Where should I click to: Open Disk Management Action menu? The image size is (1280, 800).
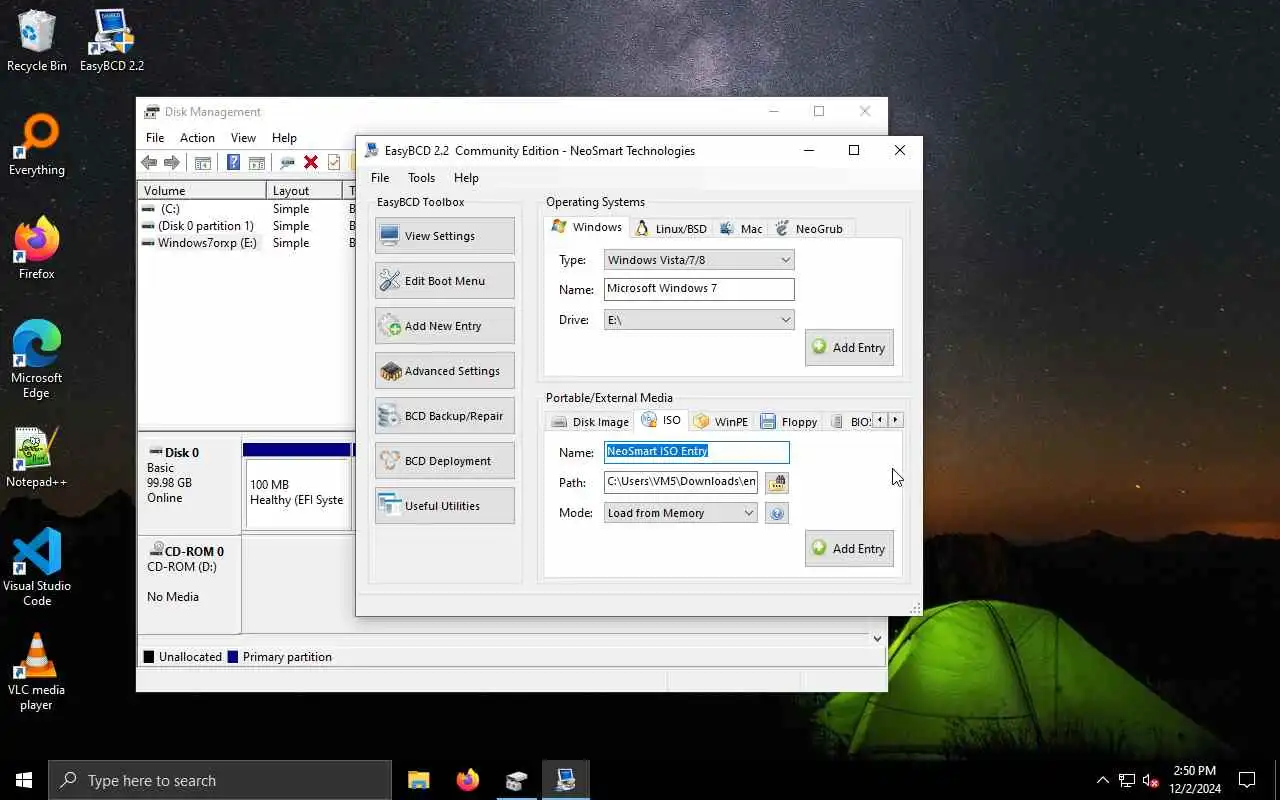pos(197,138)
